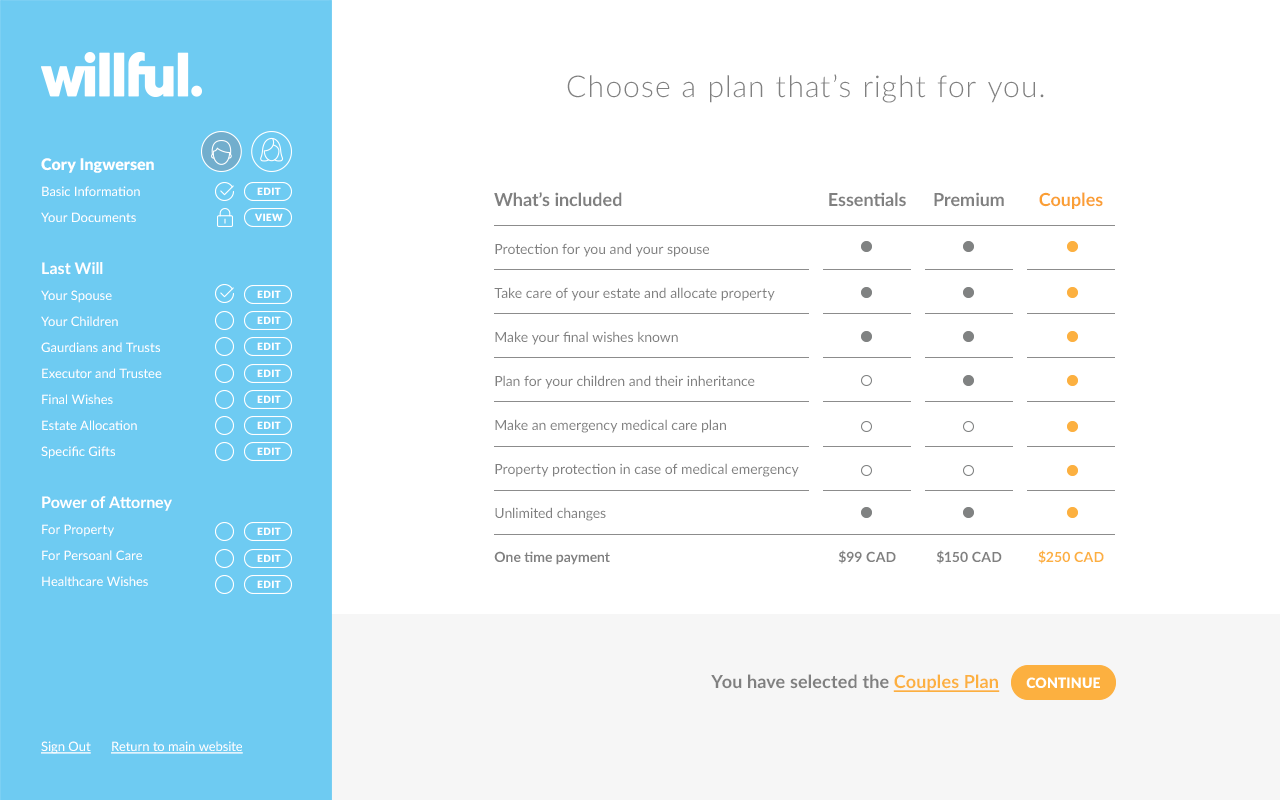Select the female avatar profile icon
The height and width of the screenshot is (800, 1280).
pos(271,152)
